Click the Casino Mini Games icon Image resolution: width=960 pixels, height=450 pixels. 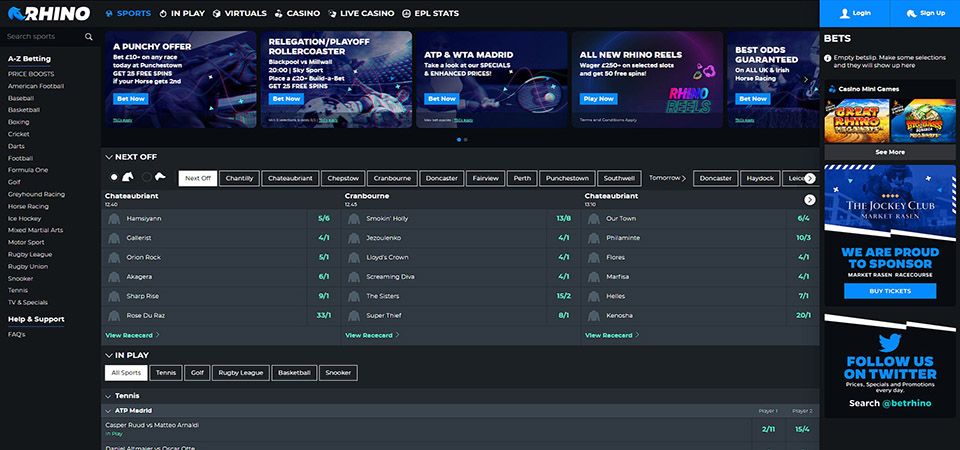point(832,89)
